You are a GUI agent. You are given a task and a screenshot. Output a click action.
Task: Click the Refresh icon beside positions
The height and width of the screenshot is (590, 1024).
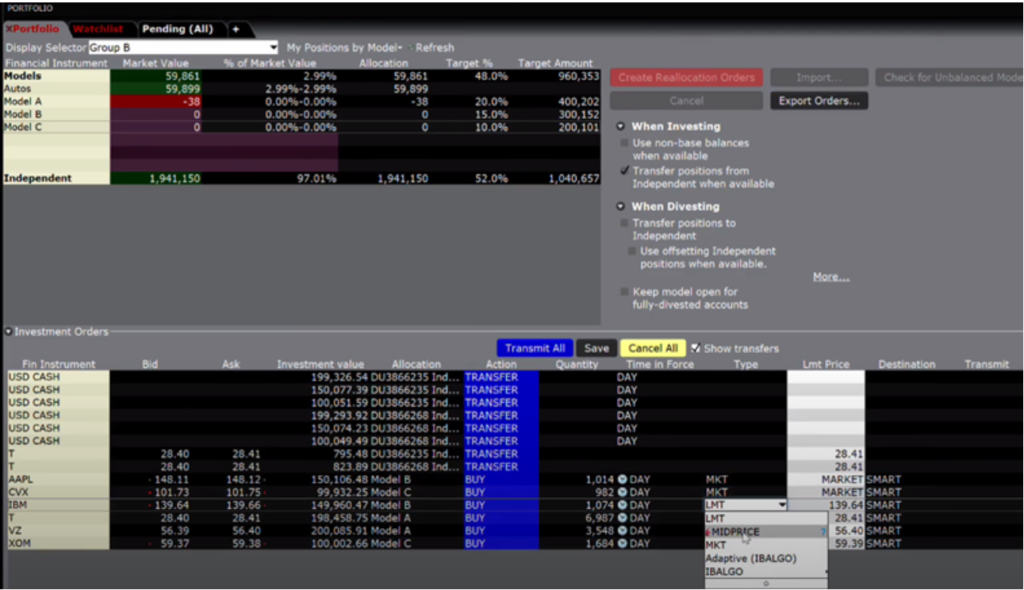coord(410,48)
